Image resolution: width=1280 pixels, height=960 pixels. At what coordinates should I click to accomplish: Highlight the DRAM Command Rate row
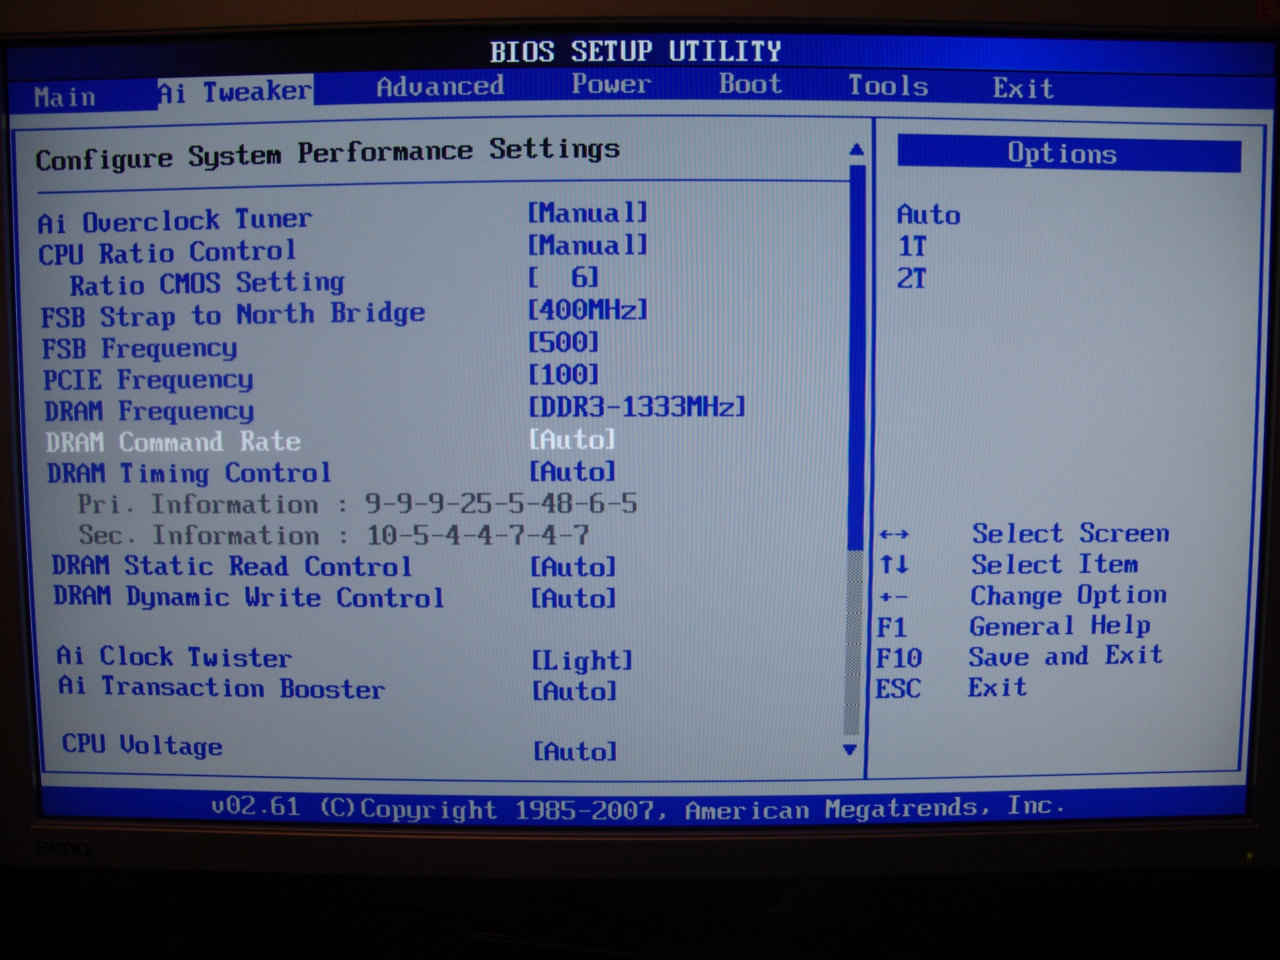click(x=173, y=442)
